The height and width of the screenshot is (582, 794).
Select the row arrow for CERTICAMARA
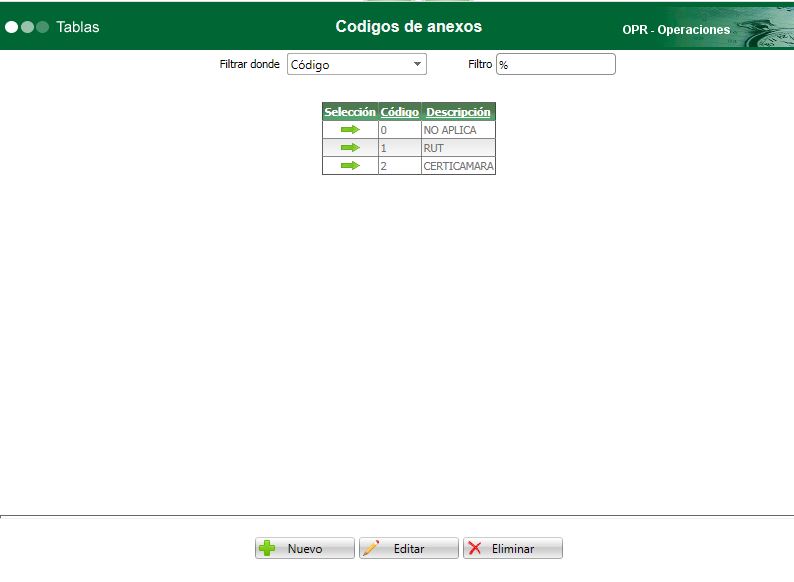[350, 166]
